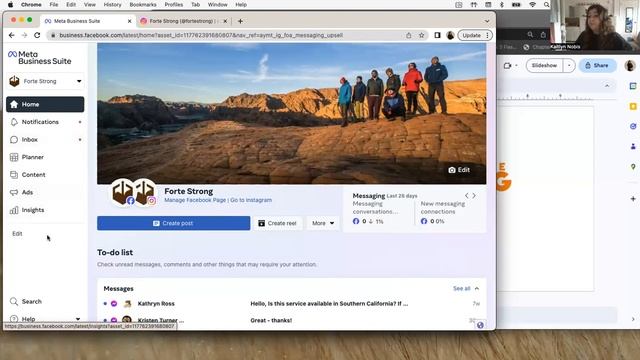Reload the page

(x=37, y=36)
